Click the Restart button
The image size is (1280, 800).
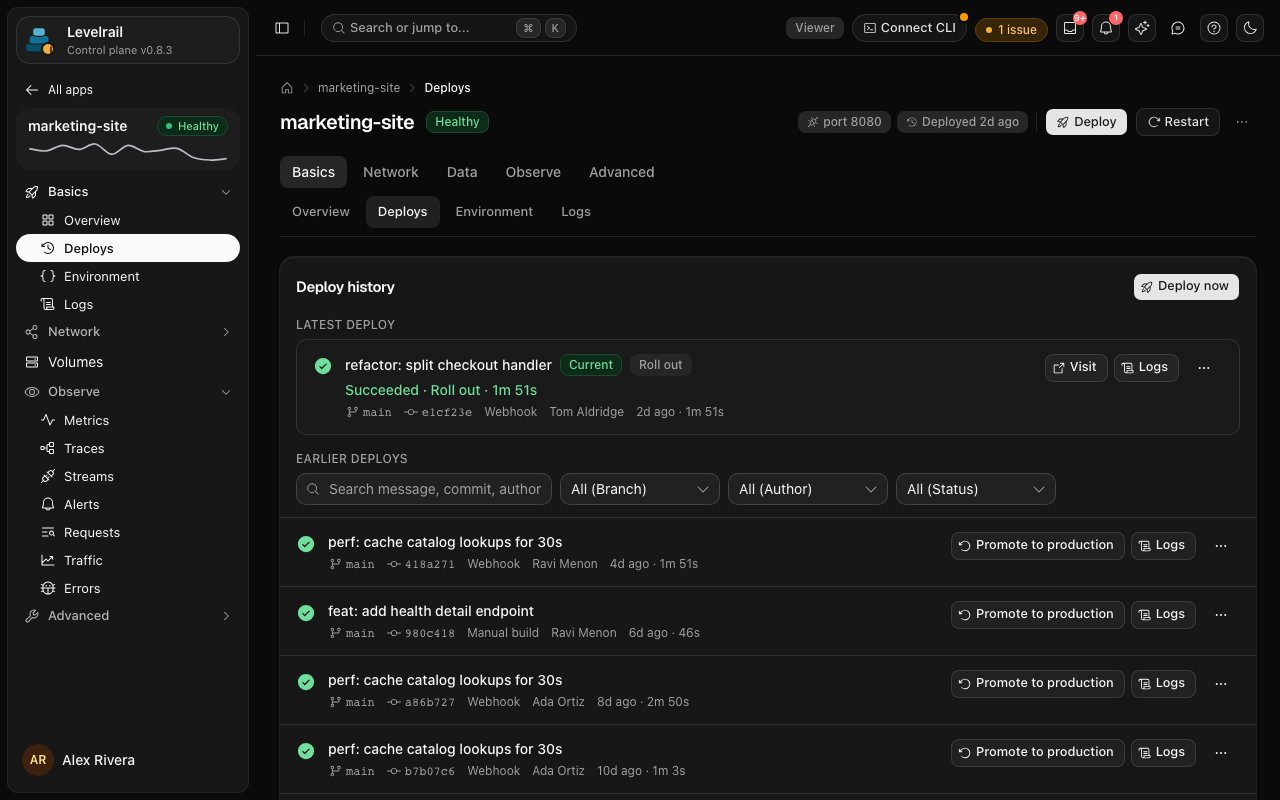point(1178,122)
